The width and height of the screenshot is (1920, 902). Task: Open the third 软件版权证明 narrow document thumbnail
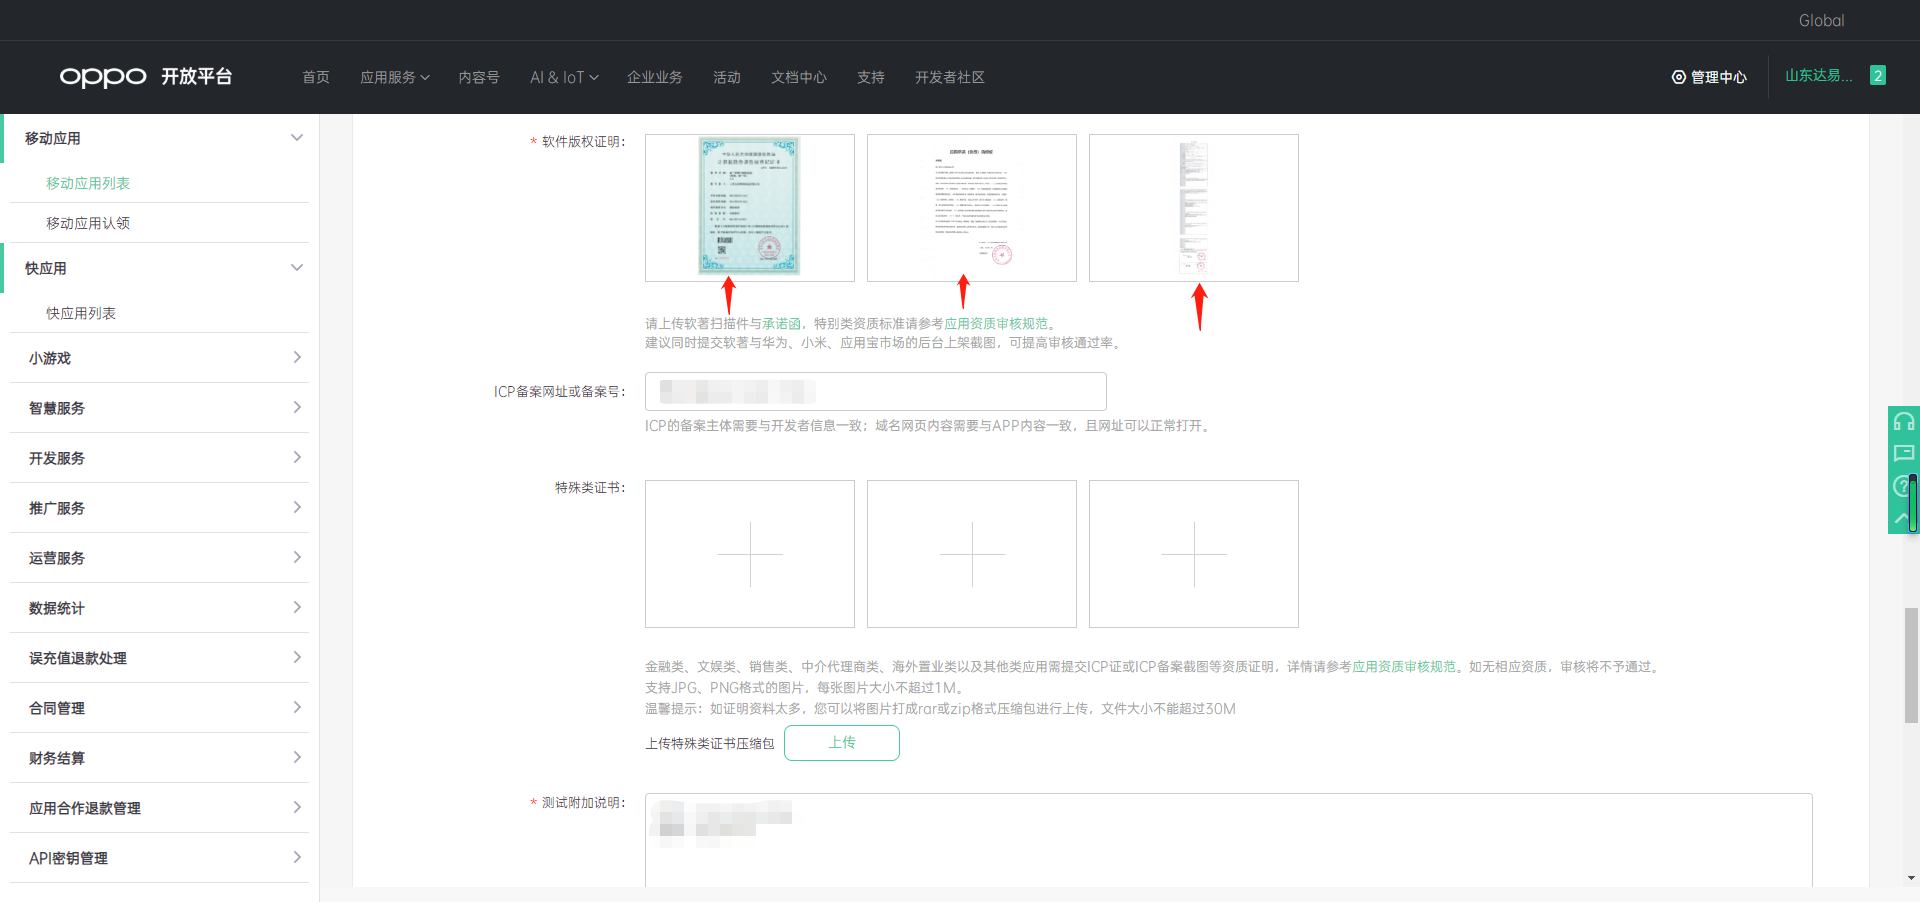click(1194, 208)
